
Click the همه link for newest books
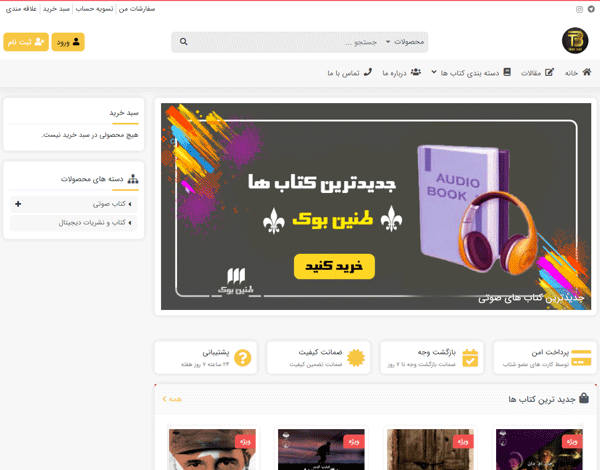point(172,399)
